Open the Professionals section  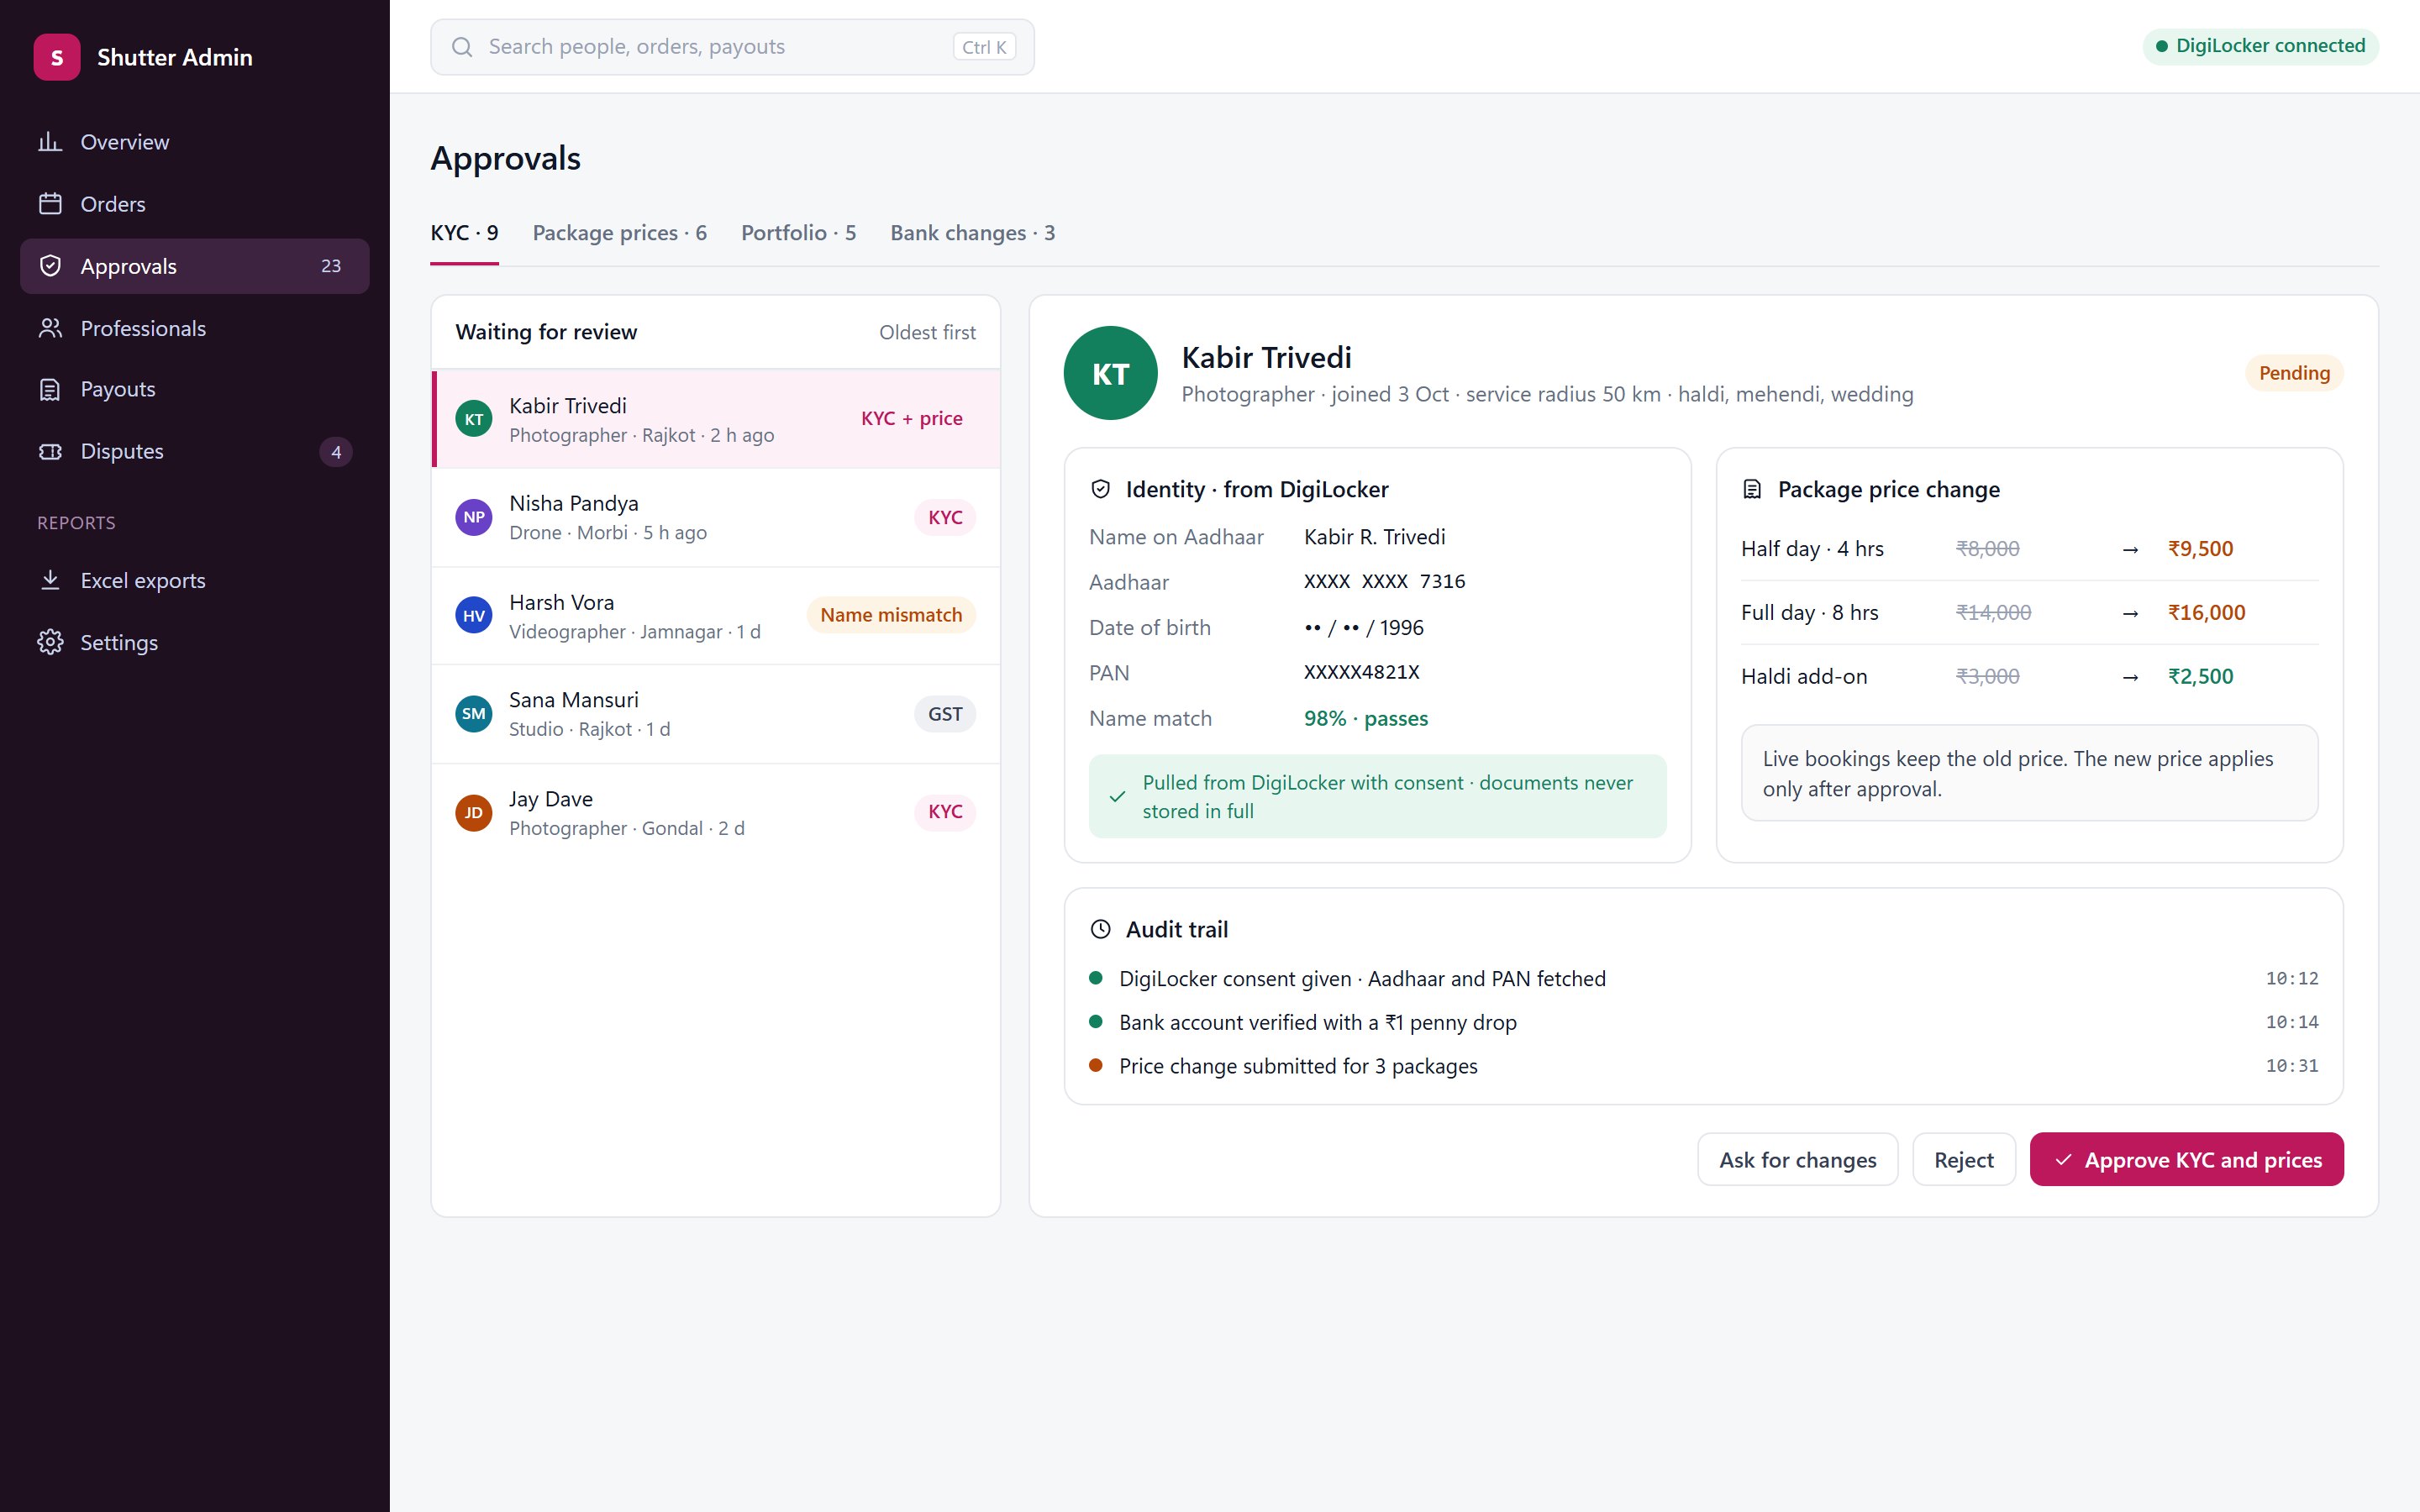point(195,328)
